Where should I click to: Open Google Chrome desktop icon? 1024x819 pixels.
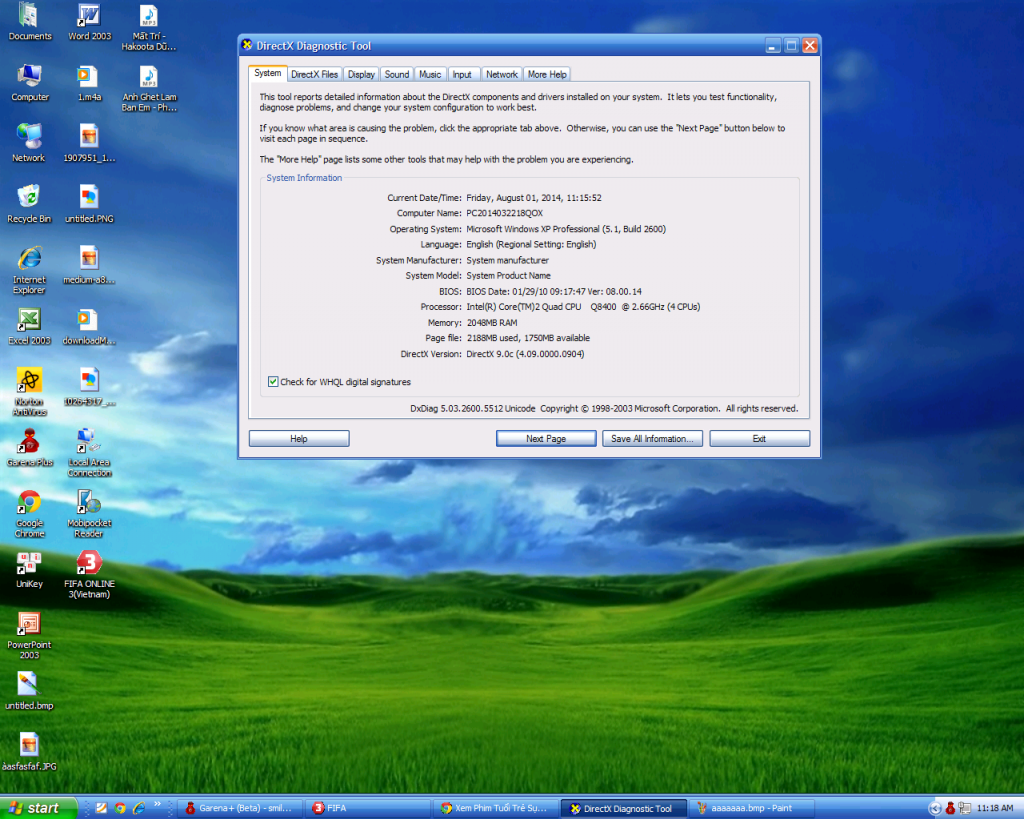pyautogui.click(x=29, y=503)
